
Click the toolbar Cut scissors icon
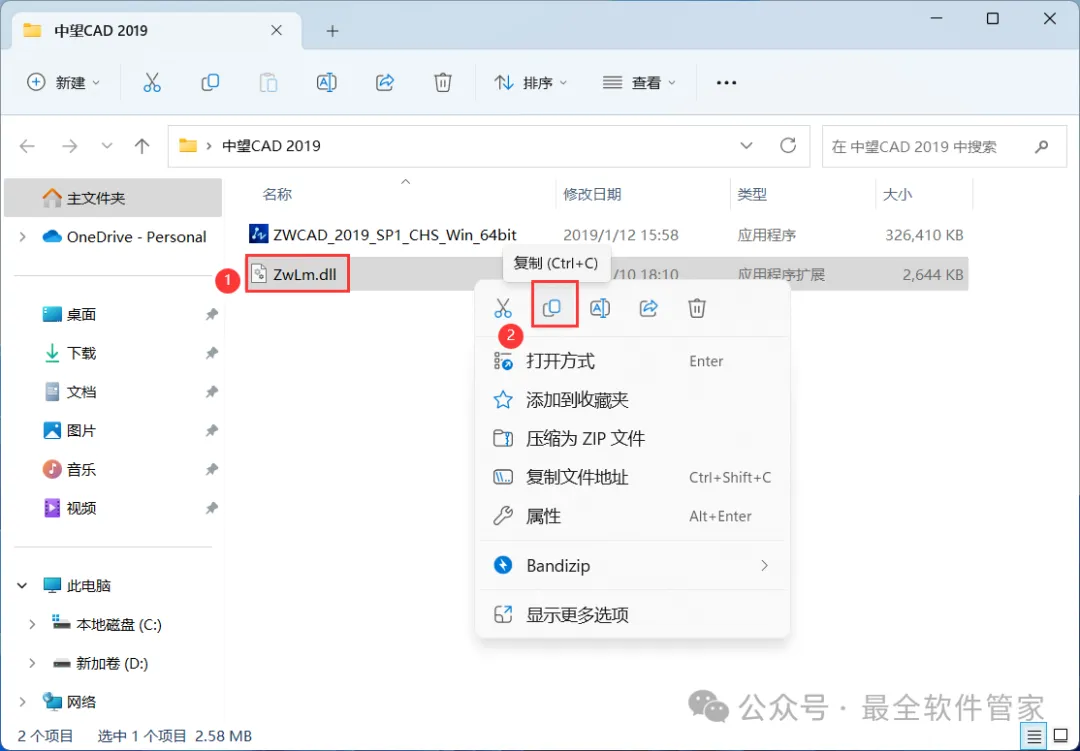coord(152,83)
